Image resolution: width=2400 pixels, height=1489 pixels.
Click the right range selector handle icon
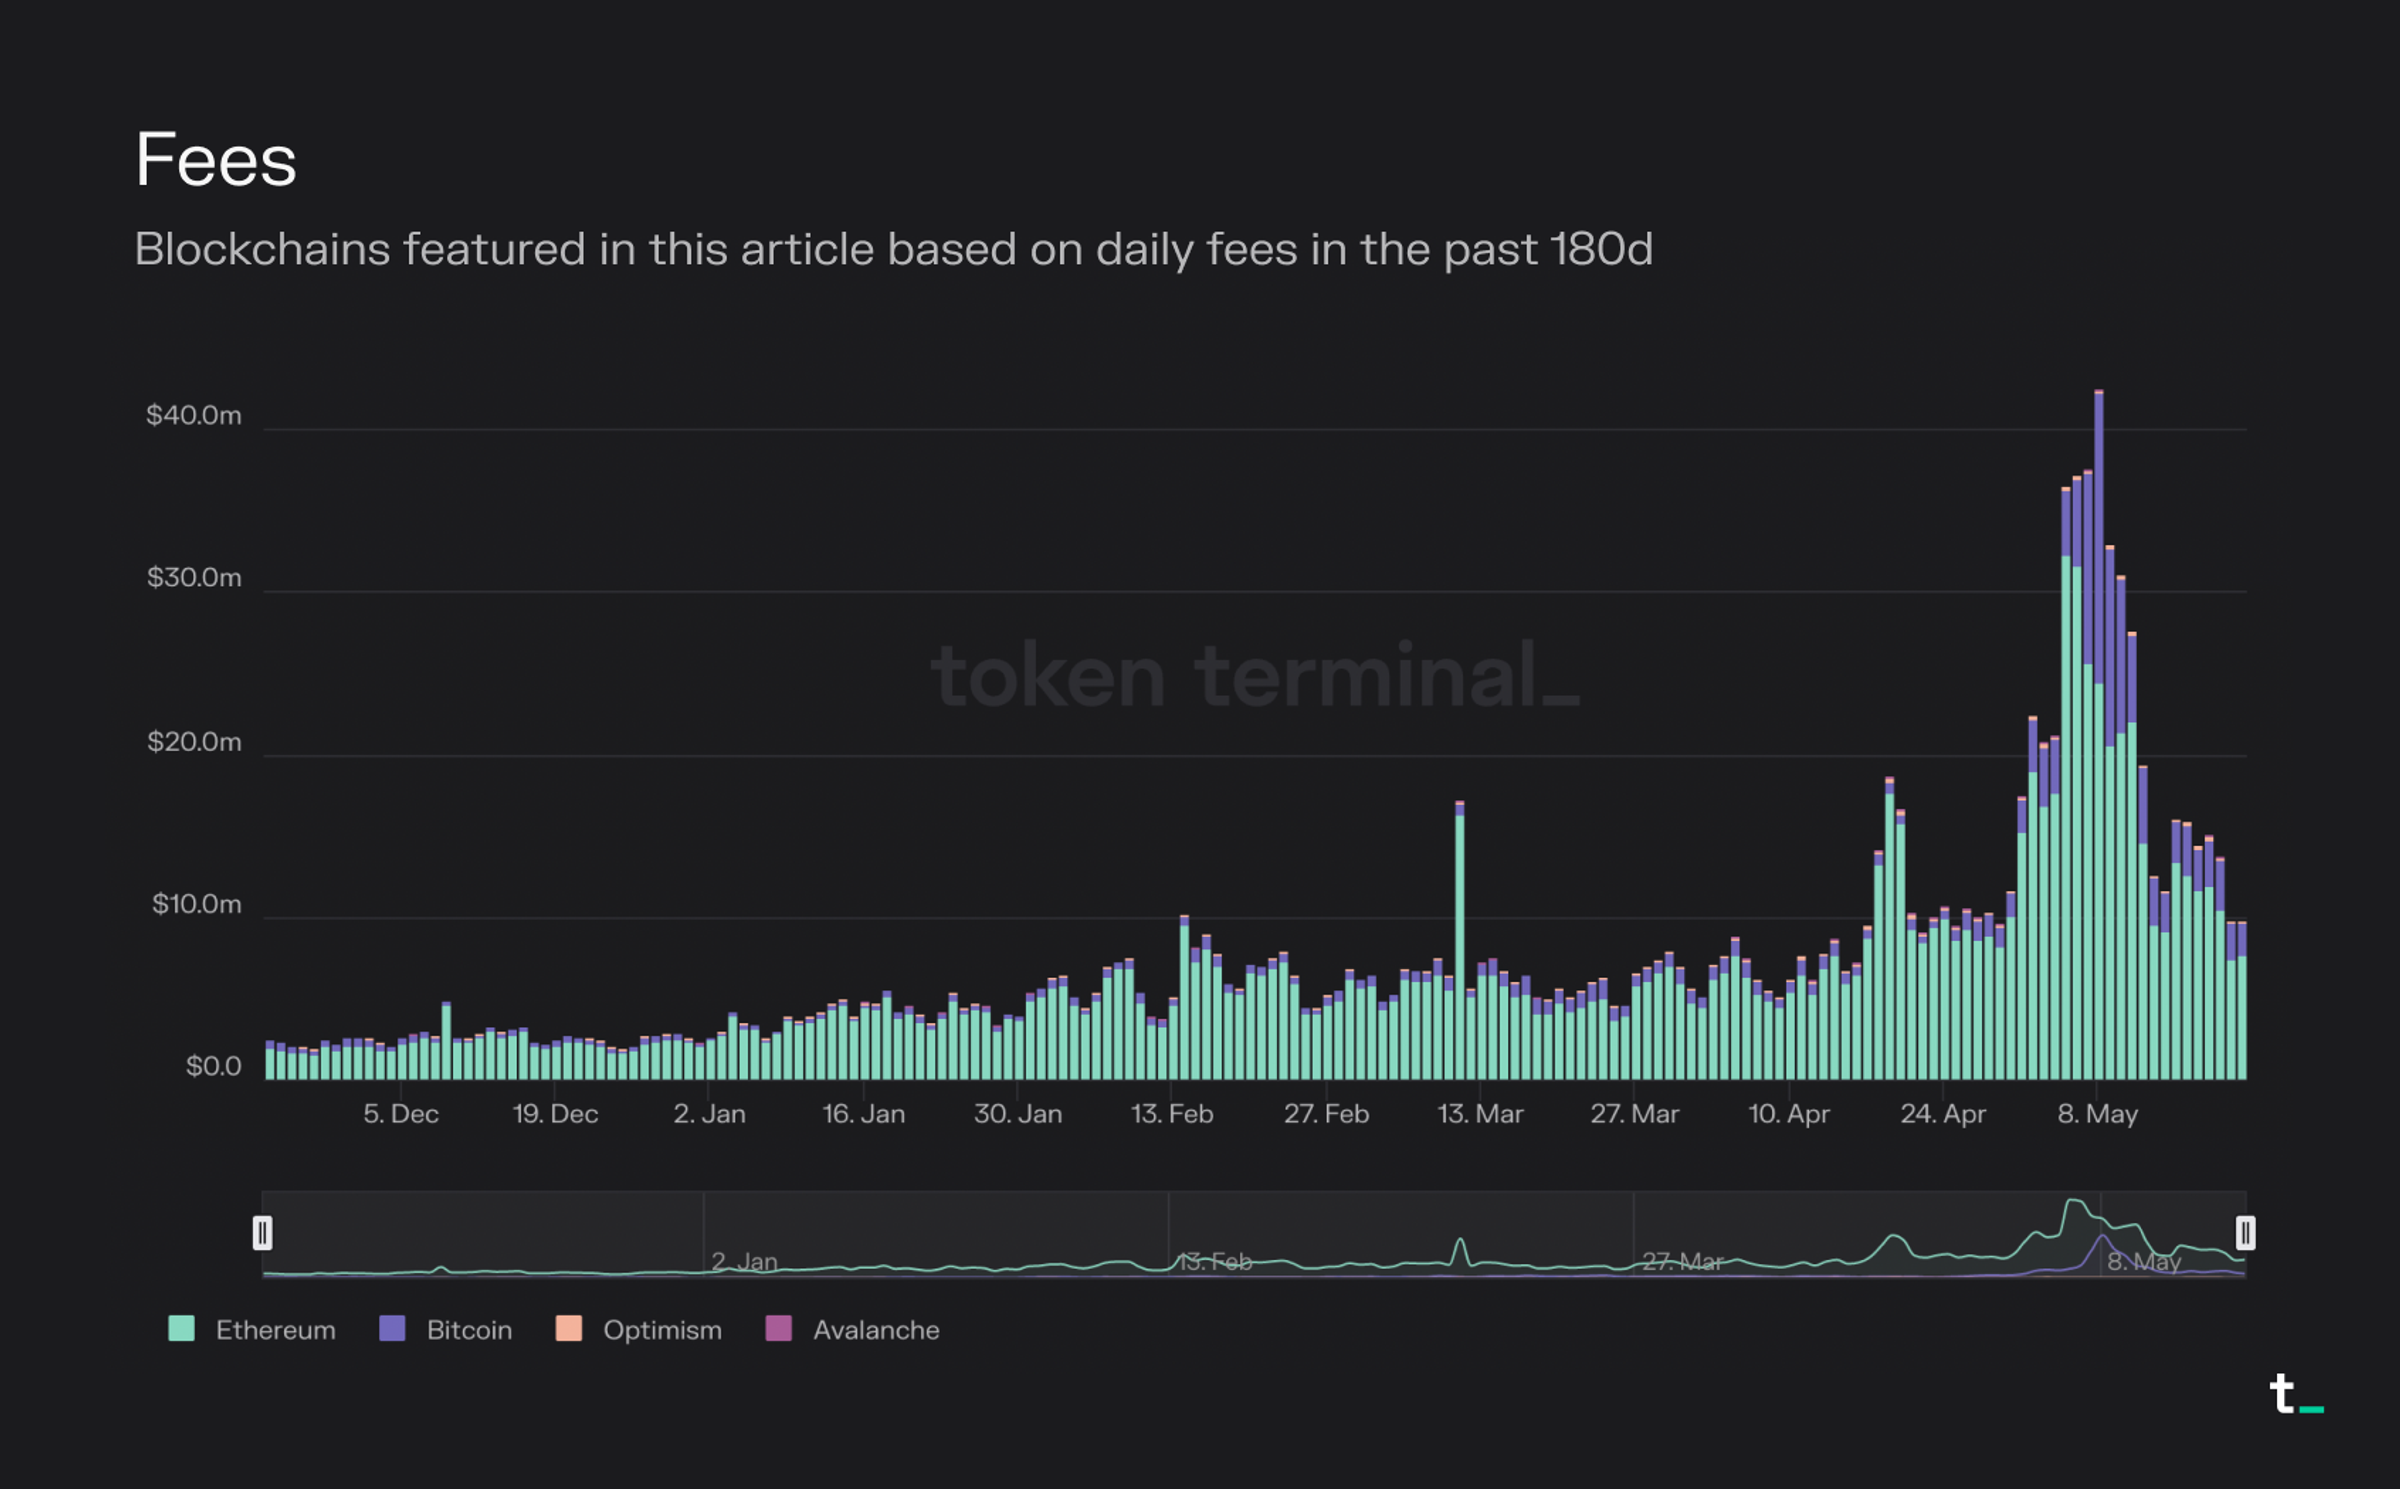point(2247,1234)
